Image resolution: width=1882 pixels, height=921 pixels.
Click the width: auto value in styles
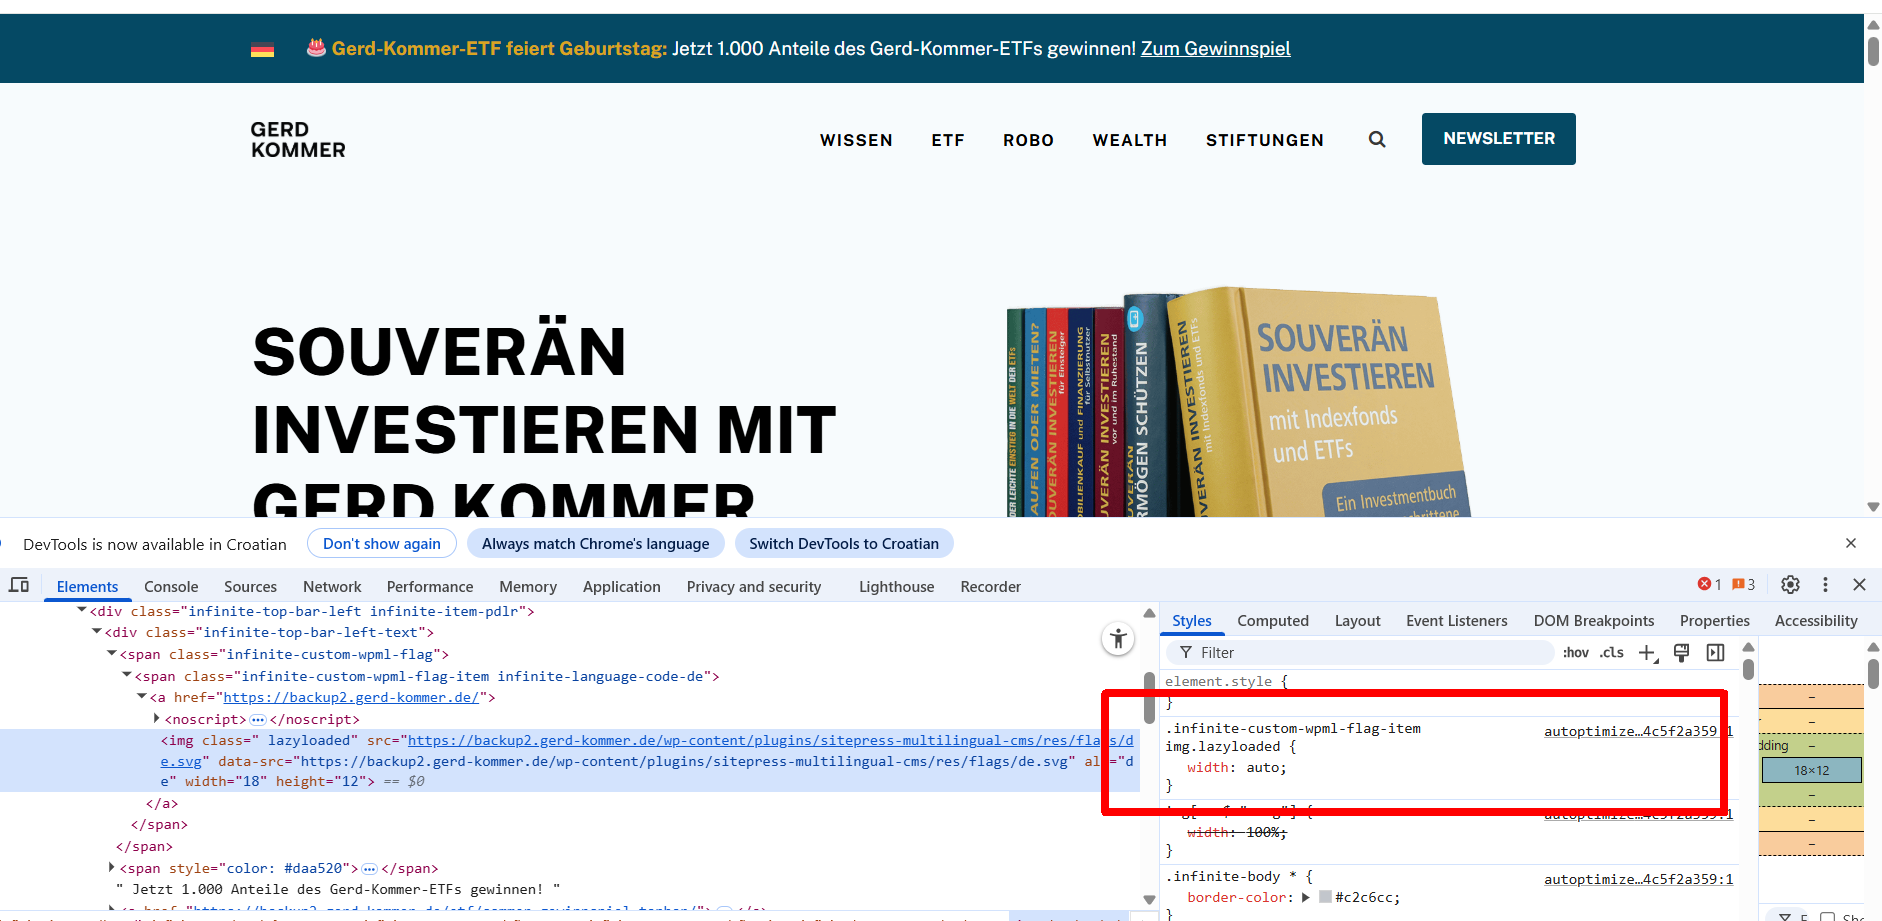[x=1262, y=768]
